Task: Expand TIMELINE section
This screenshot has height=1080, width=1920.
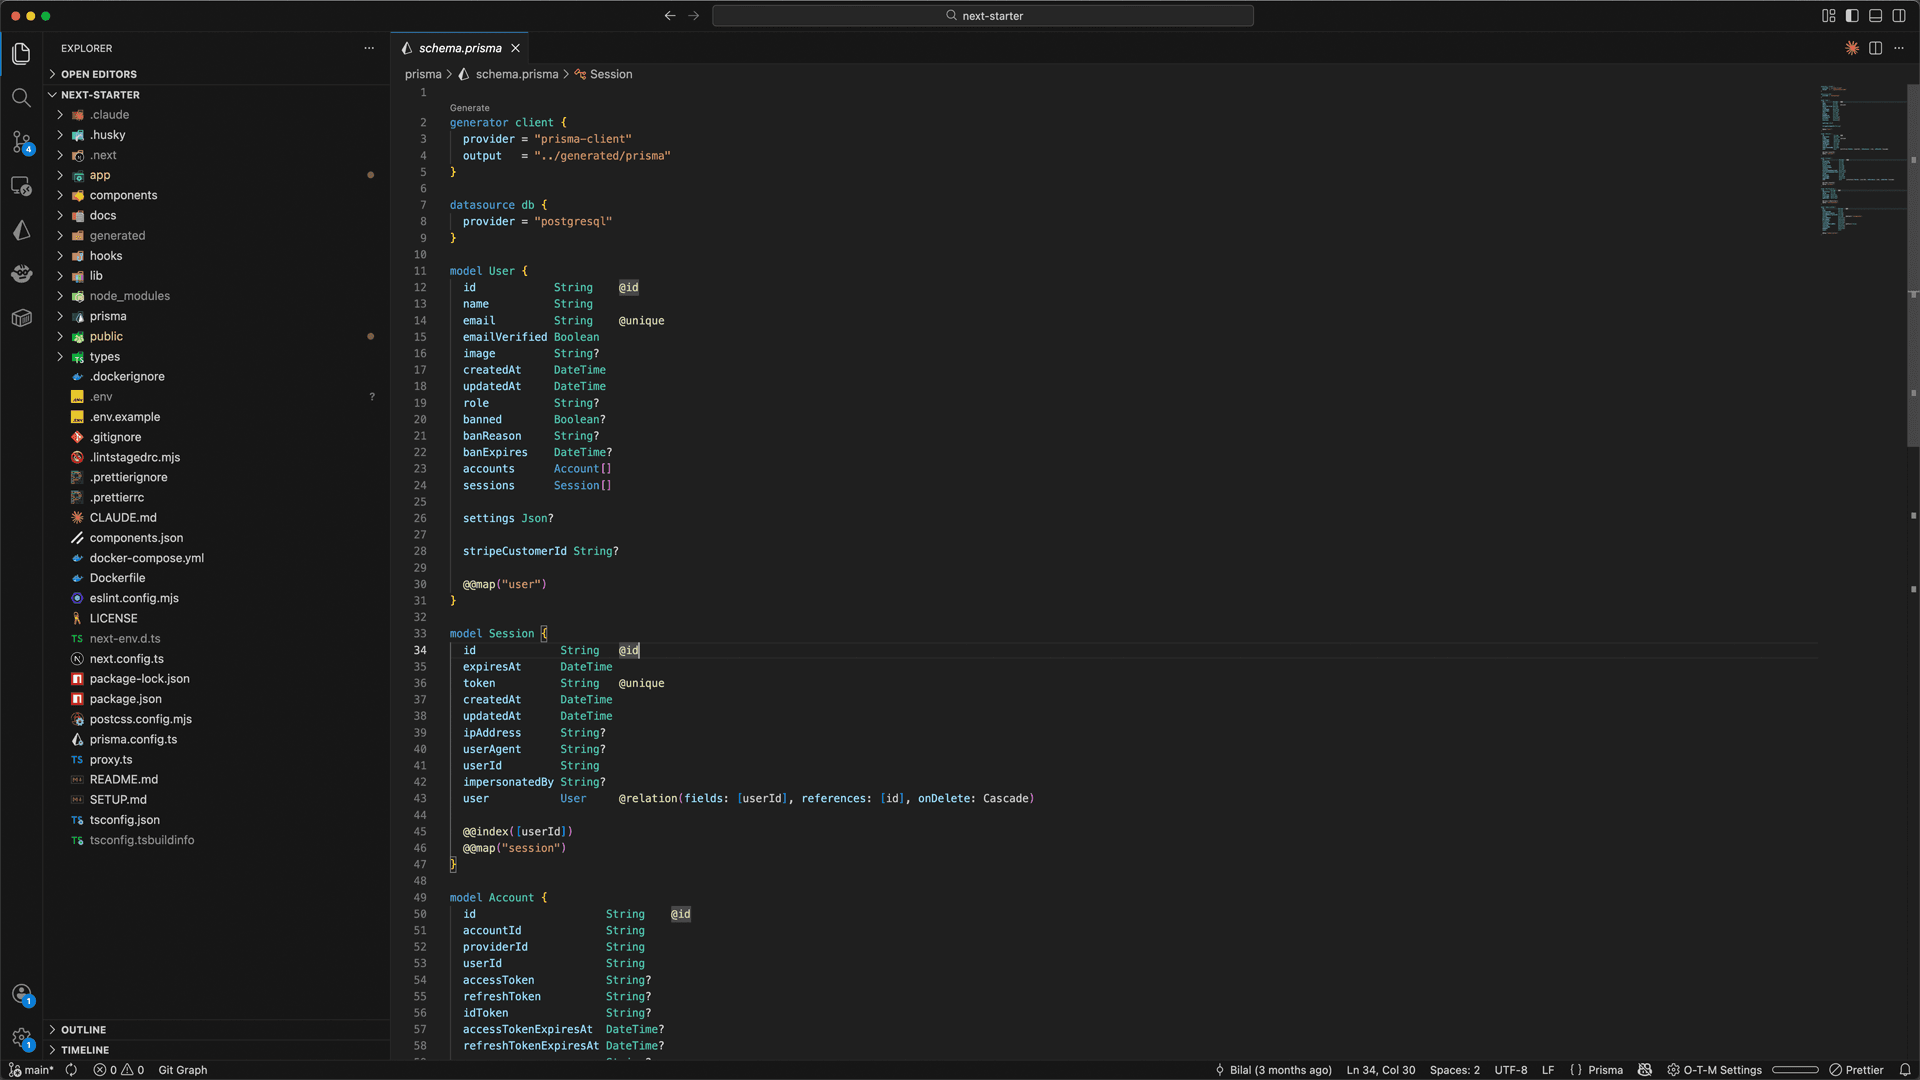Action: pos(85,1050)
